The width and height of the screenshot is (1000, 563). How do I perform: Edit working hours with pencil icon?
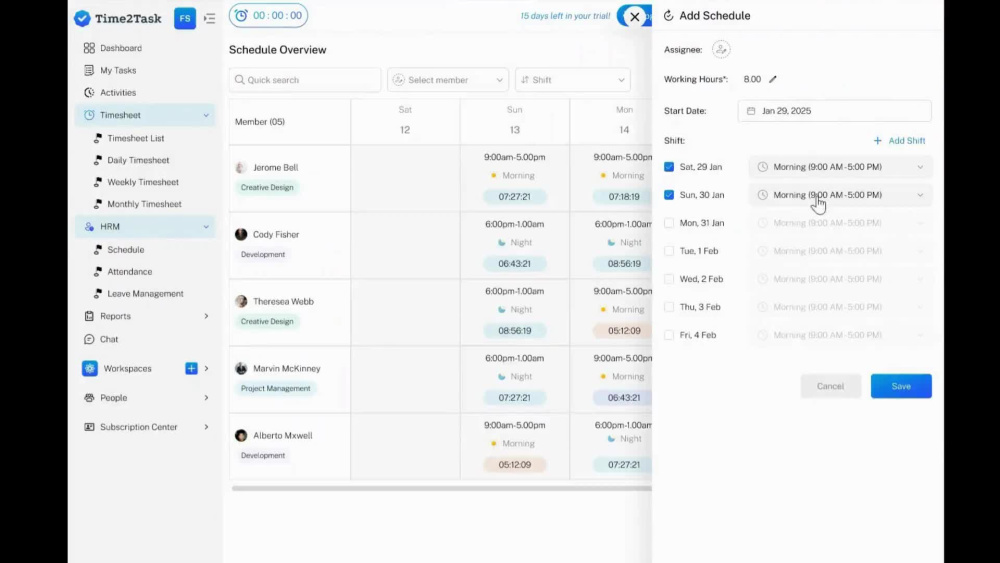773,79
